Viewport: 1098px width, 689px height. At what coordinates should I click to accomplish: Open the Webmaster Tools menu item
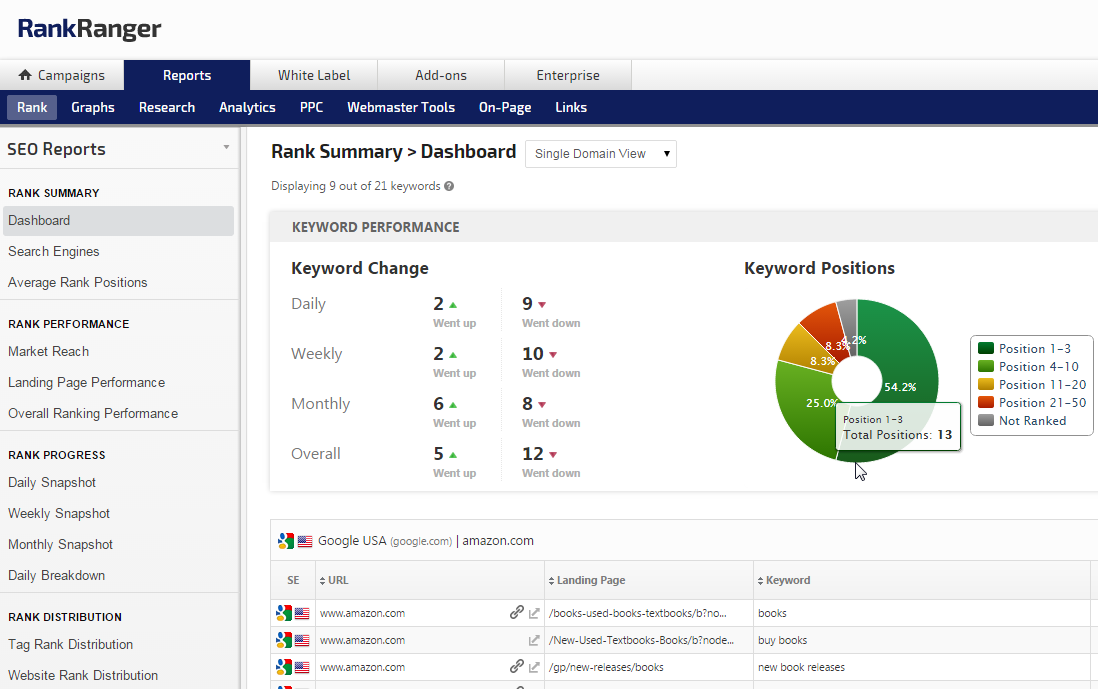pyautogui.click(x=400, y=107)
